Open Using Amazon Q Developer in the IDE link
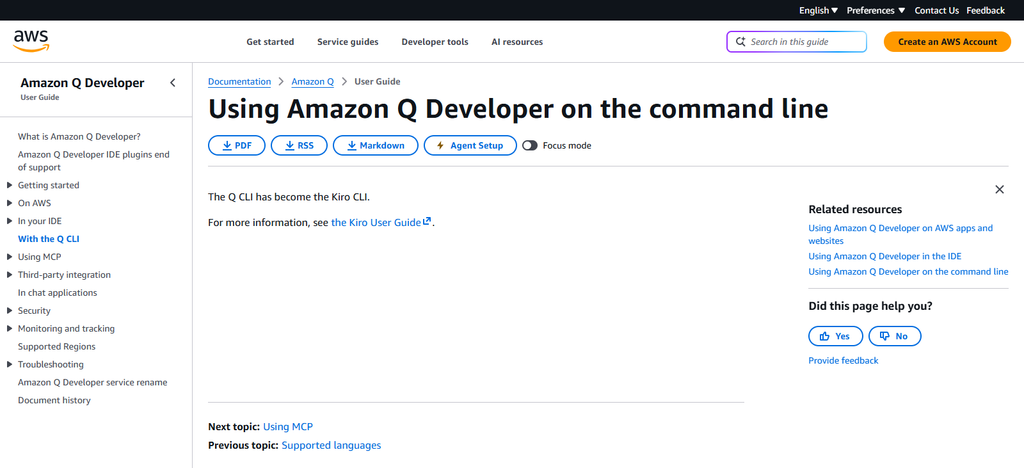1024x468 pixels. (885, 257)
